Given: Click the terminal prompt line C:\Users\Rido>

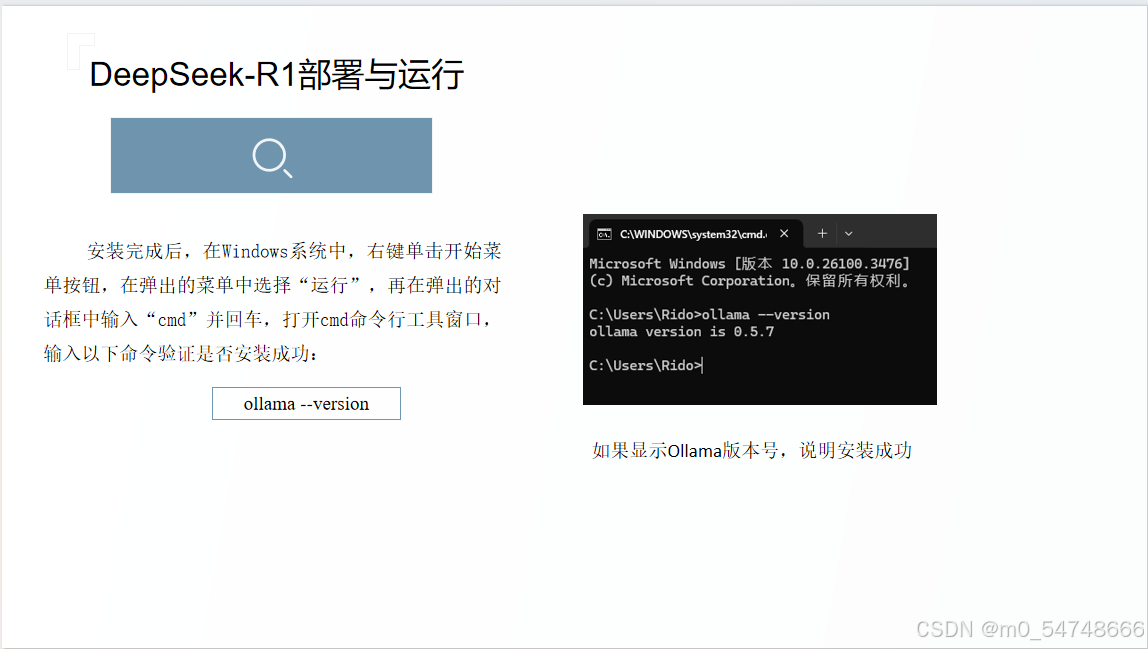Looking at the screenshot, I should pyautogui.click(x=646, y=366).
